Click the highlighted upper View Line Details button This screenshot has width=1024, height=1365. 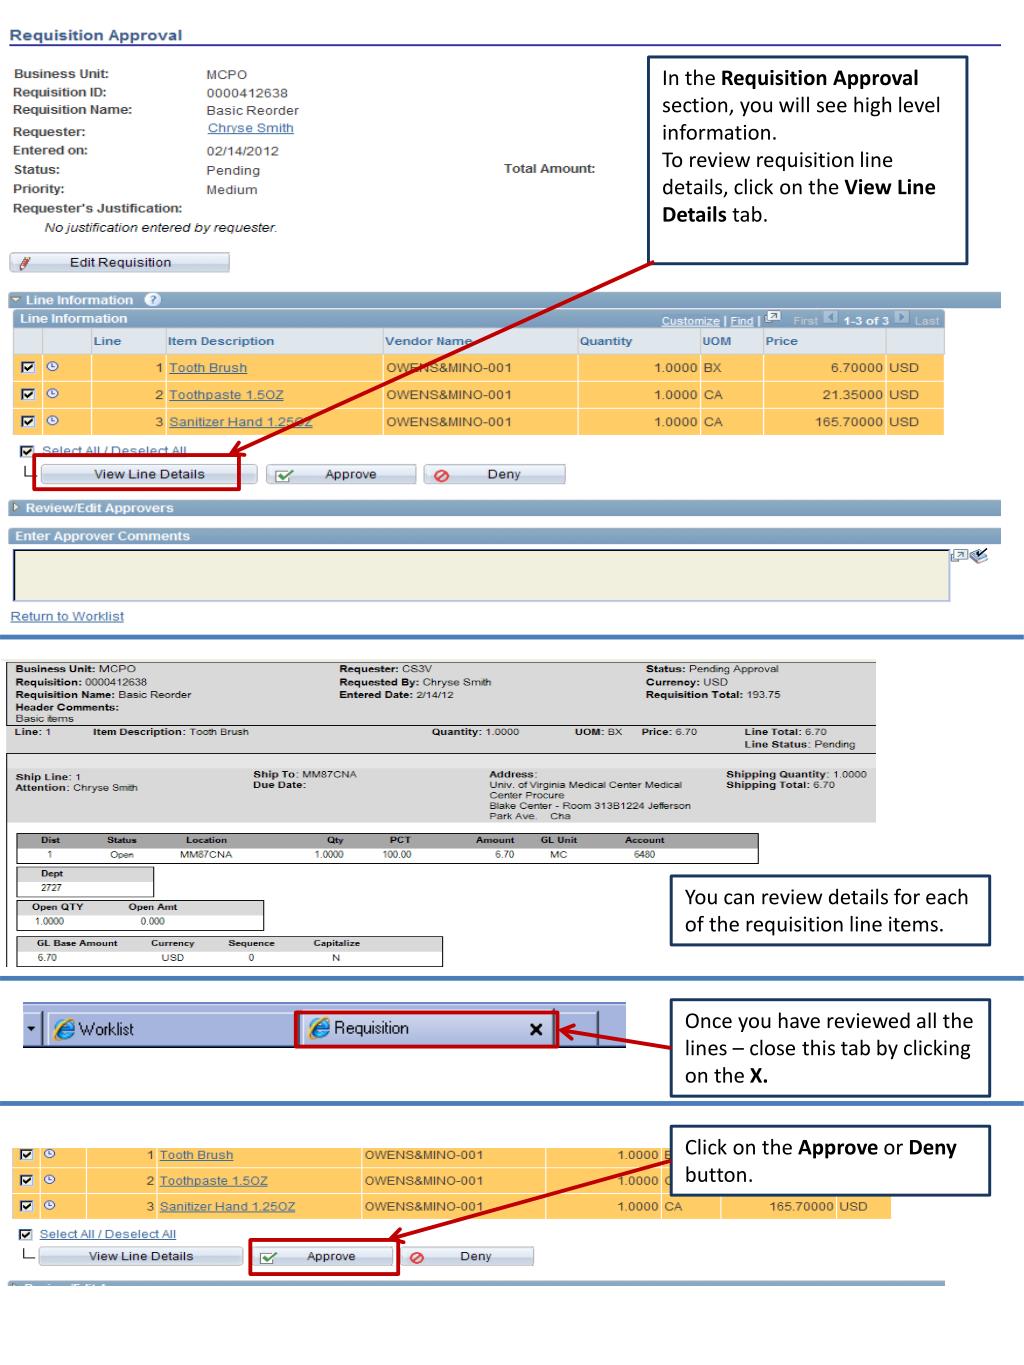149,474
